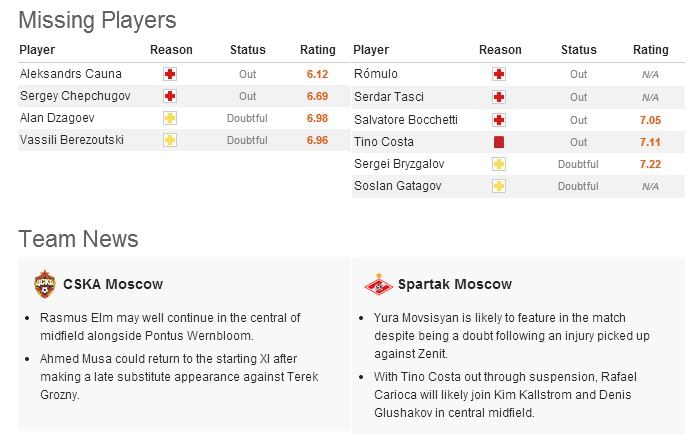This screenshot has width=688, height=434.
Task: Click Rómulo's red injury cross icon
Action: 499,74
